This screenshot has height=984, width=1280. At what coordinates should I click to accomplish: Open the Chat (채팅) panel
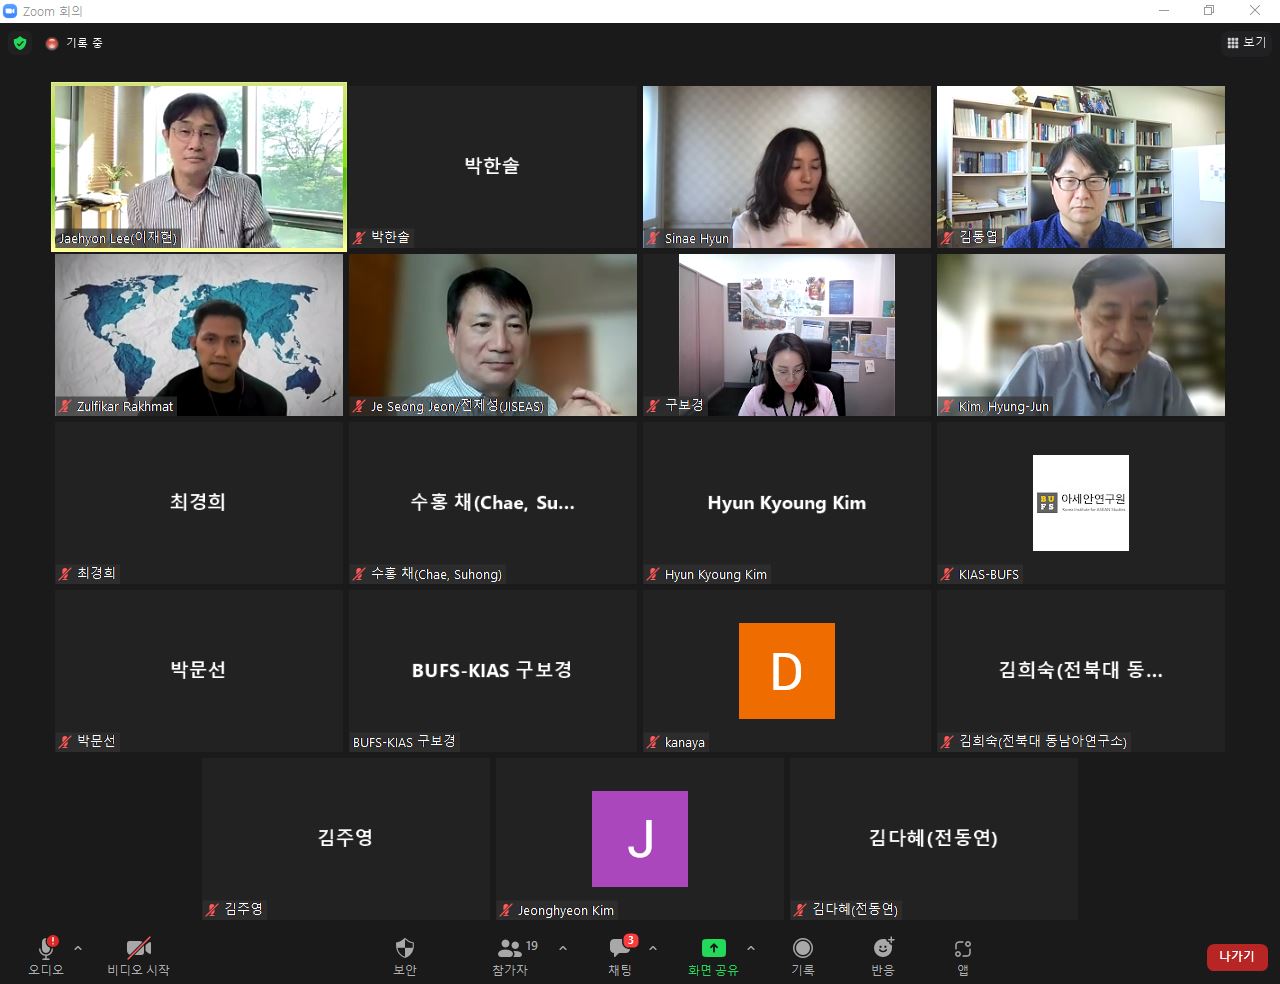click(620, 949)
